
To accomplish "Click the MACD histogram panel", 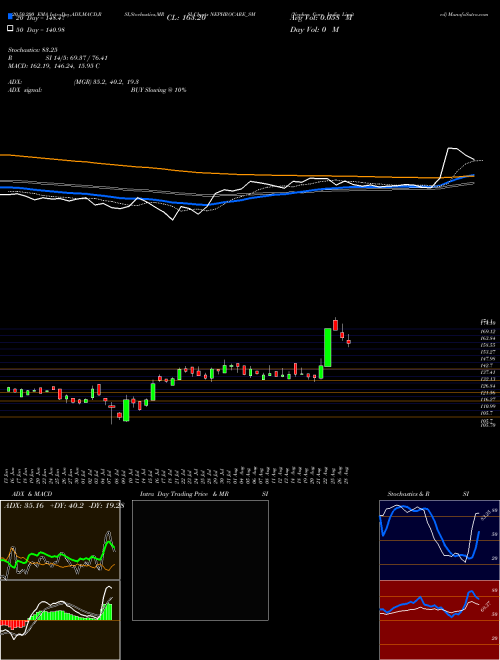I will pos(60,620).
